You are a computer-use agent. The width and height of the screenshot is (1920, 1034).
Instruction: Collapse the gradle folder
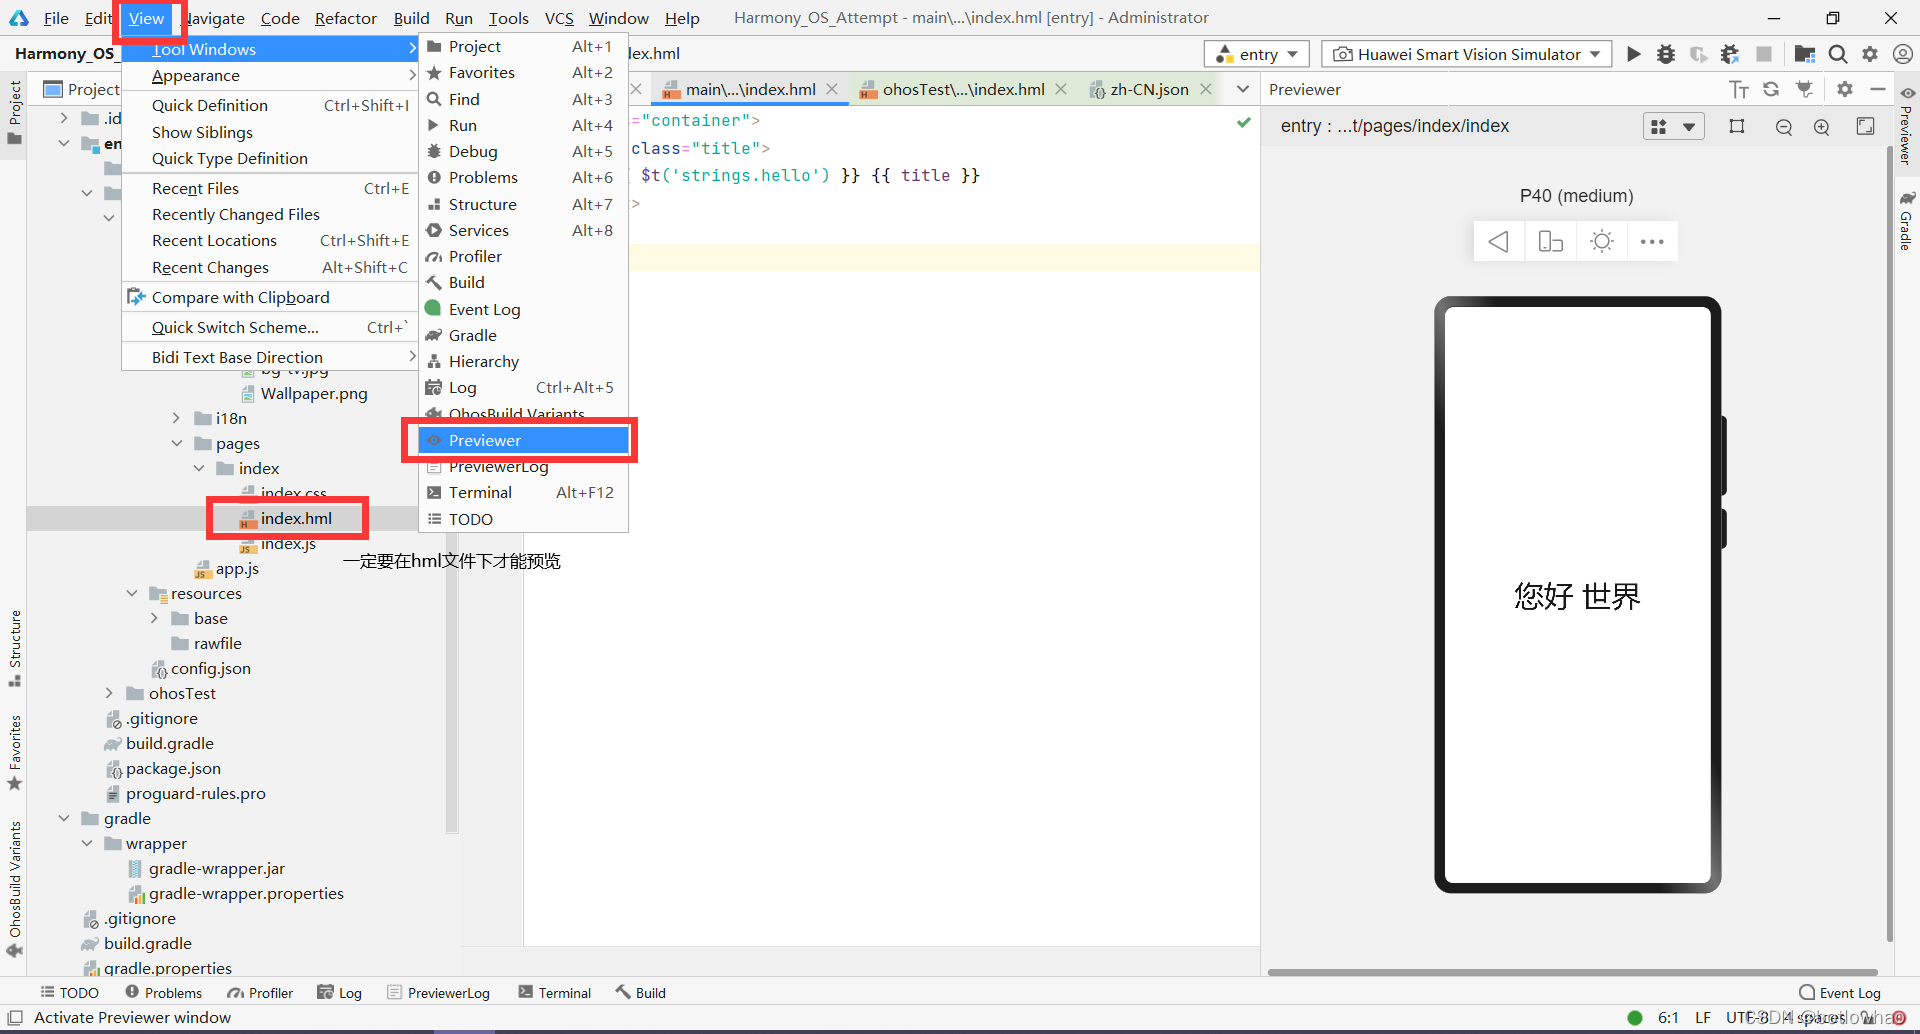[64, 818]
